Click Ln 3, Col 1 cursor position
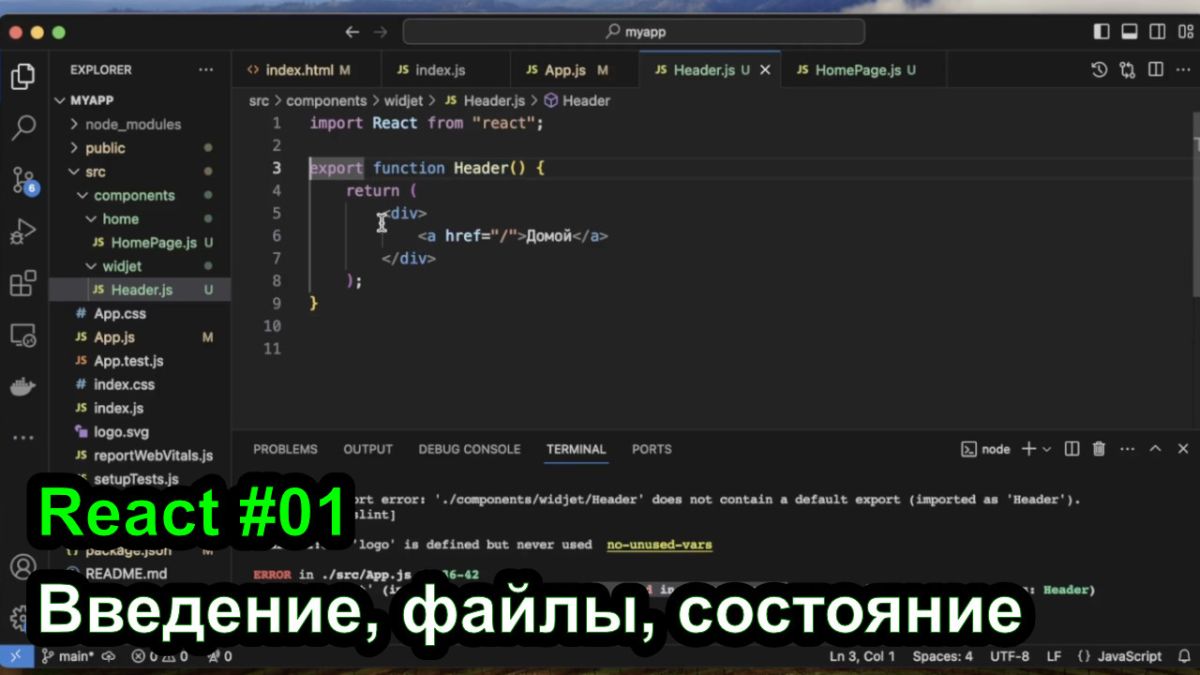 pyautogui.click(x=862, y=657)
